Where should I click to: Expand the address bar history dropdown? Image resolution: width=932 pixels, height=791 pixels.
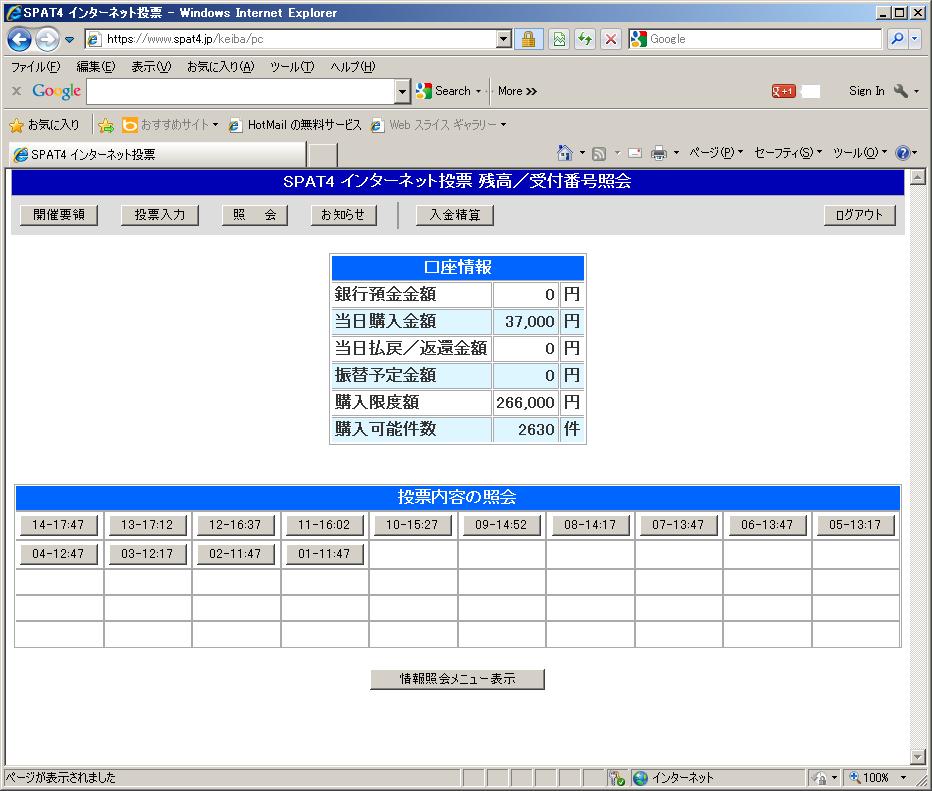click(504, 39)
